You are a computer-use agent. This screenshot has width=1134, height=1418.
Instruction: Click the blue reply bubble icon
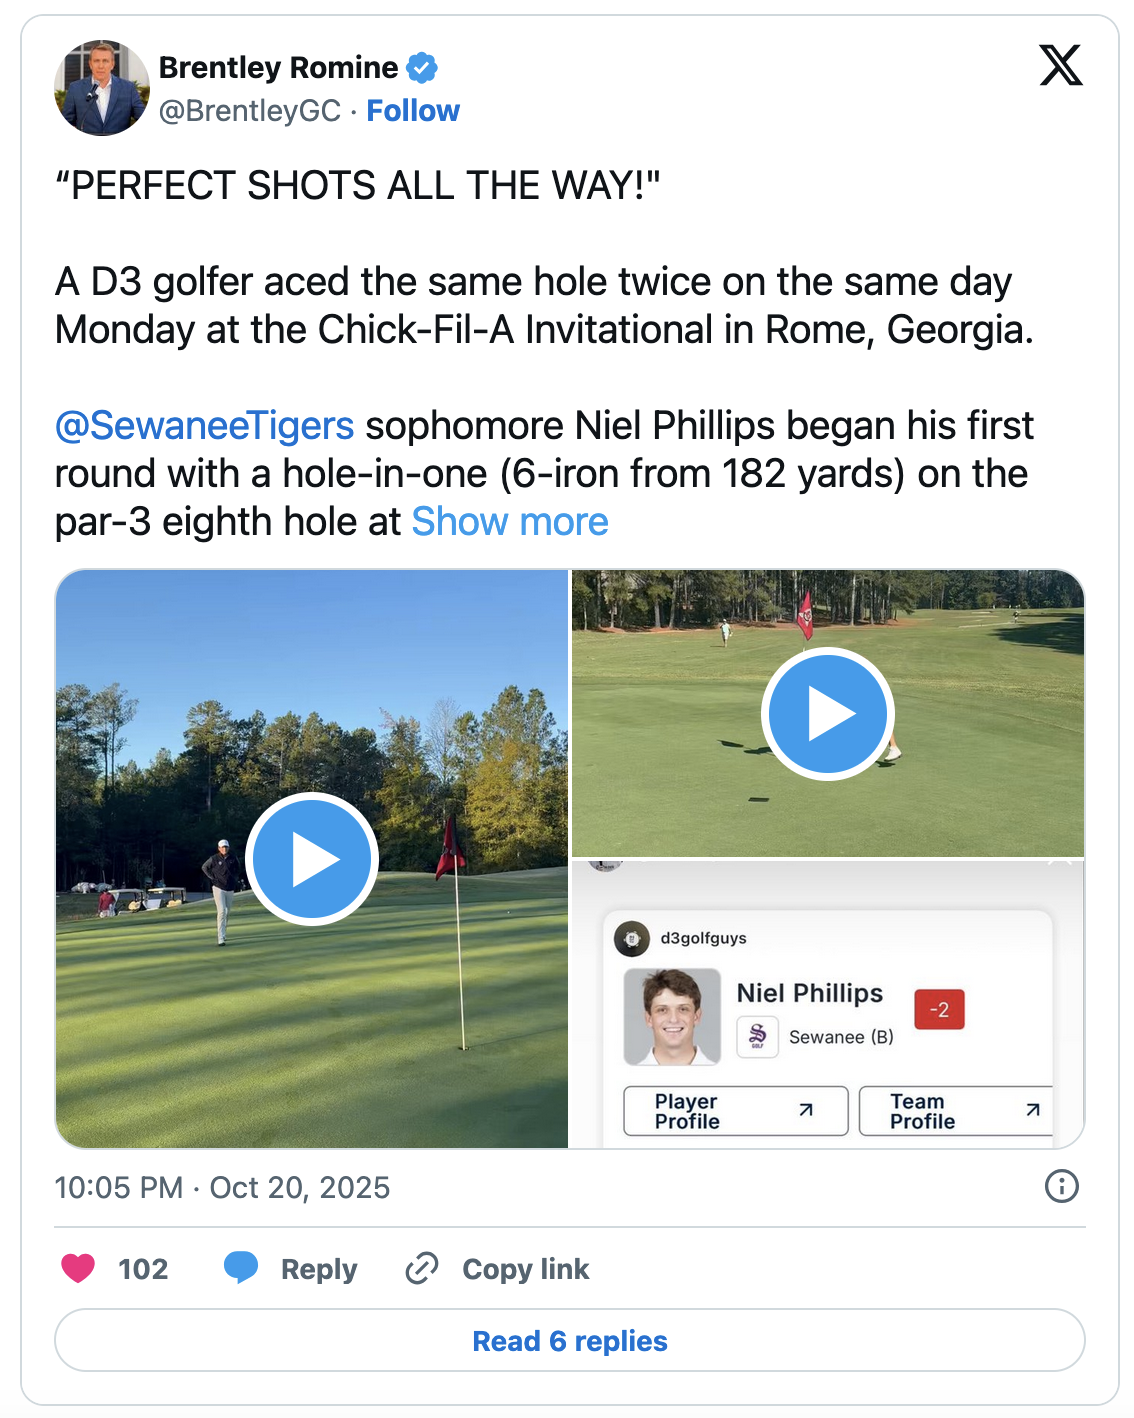coord(241,1268)
